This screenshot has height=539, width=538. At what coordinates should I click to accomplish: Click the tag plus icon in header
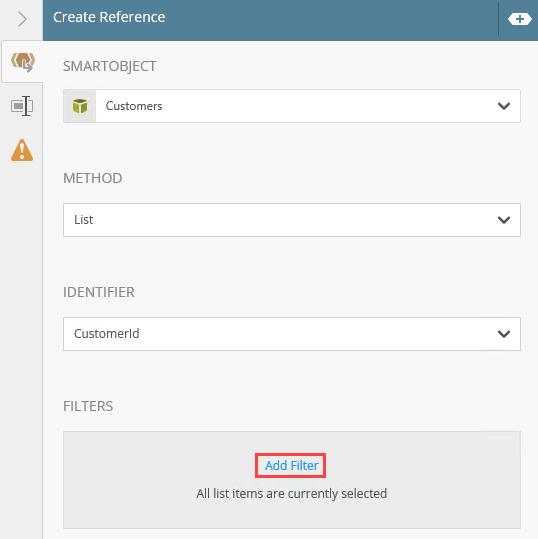click(519, 19)
